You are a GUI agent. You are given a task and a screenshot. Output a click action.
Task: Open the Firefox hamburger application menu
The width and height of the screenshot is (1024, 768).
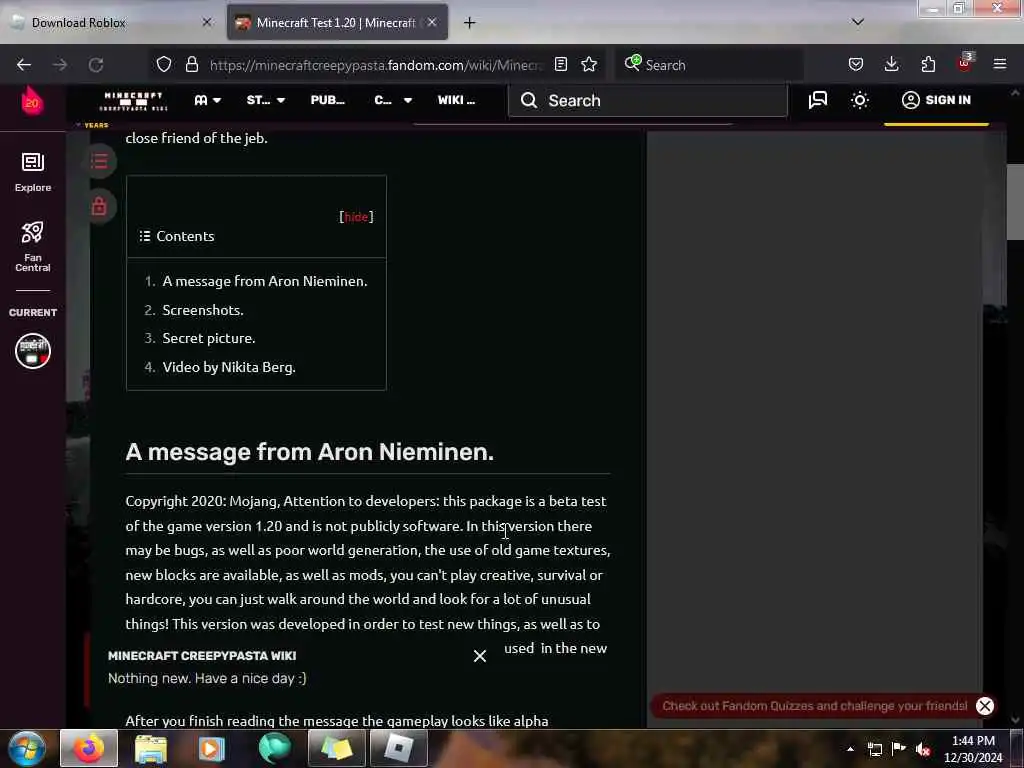pos(999,64)
